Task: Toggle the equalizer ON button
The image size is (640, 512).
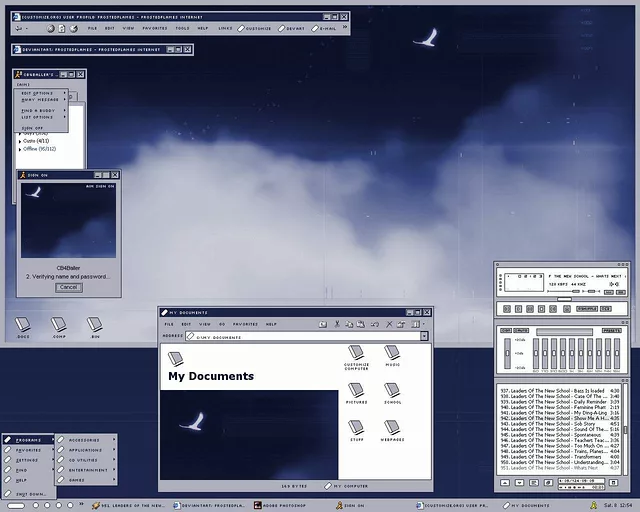Action: [505, 331]
